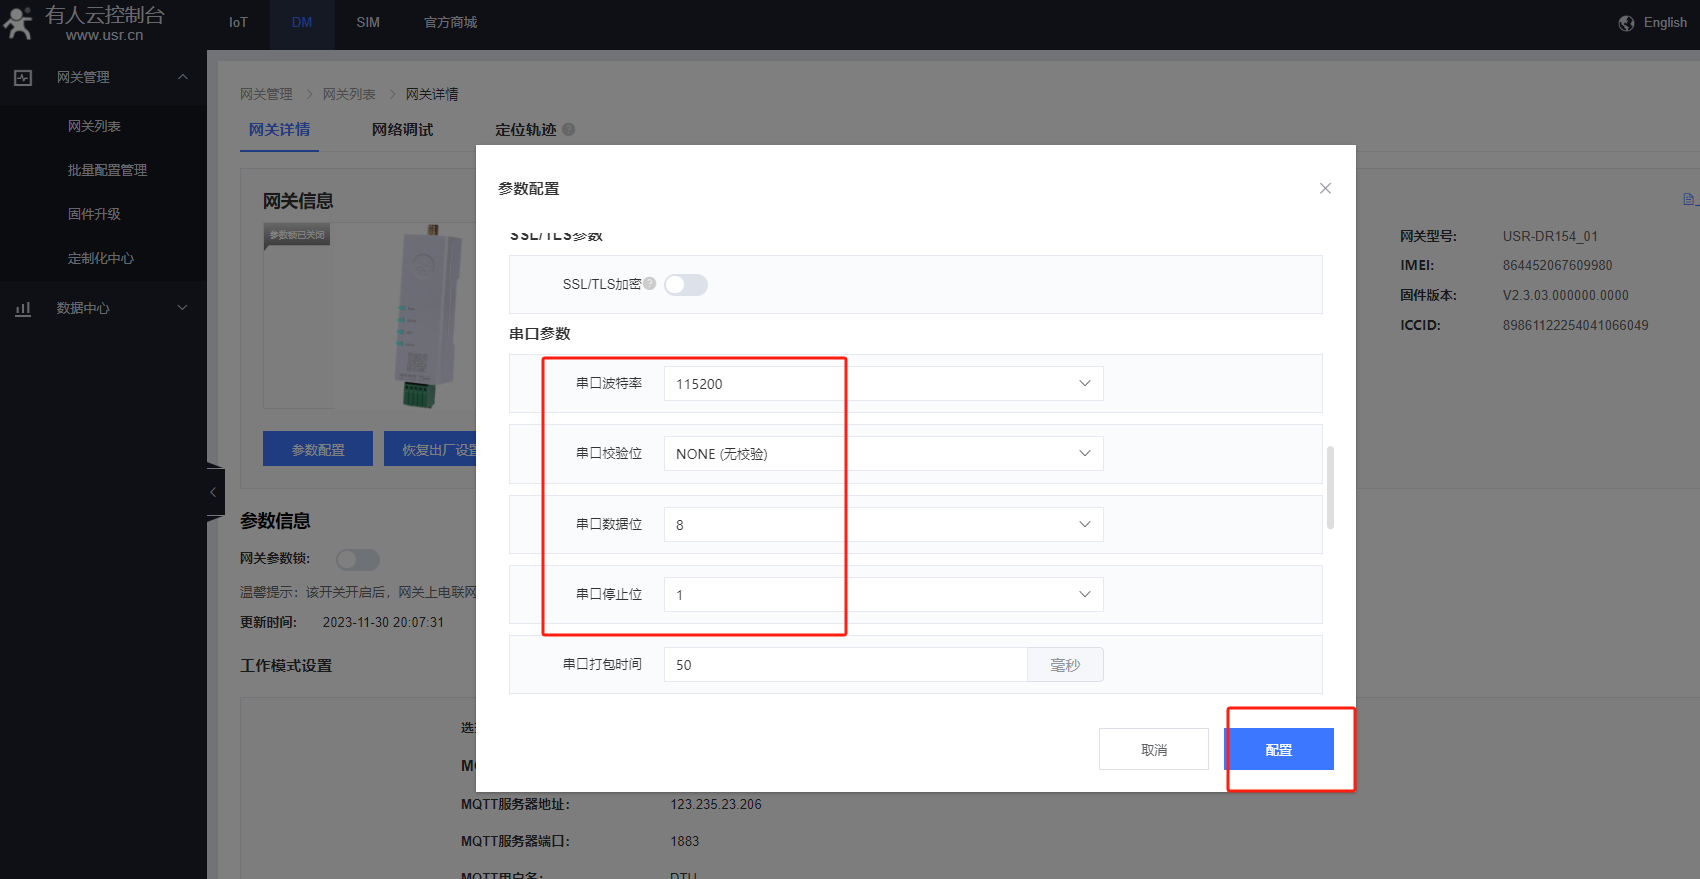Enable the SSL/TLS encryption switch
The height and width of the screenshot is (879, 1700).
click(x=686, y=285)
